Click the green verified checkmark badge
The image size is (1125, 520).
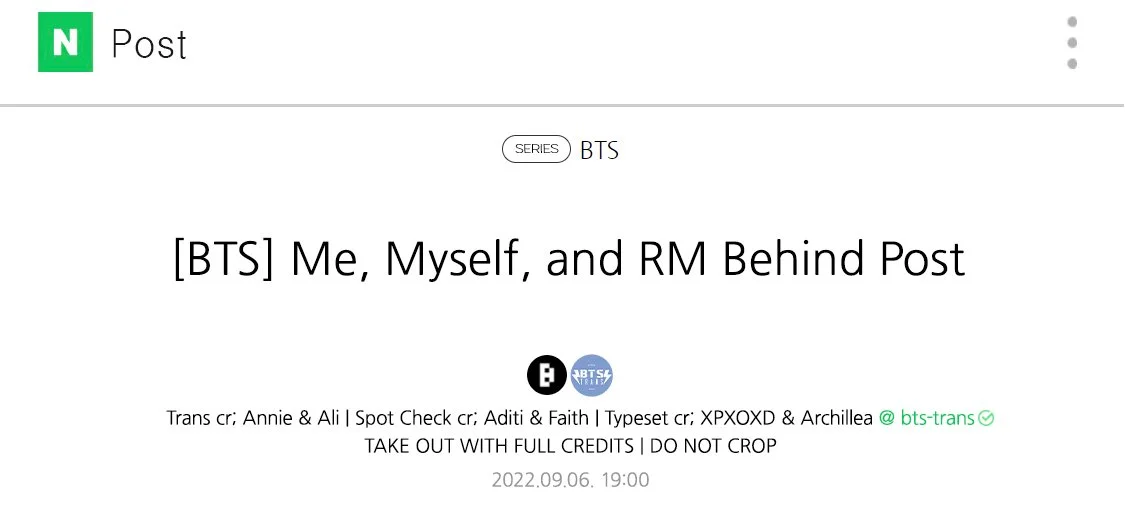987,417
